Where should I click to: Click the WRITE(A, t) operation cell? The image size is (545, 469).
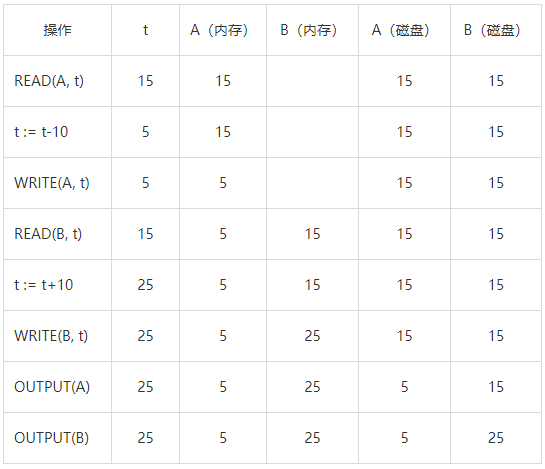pos(58,183)
